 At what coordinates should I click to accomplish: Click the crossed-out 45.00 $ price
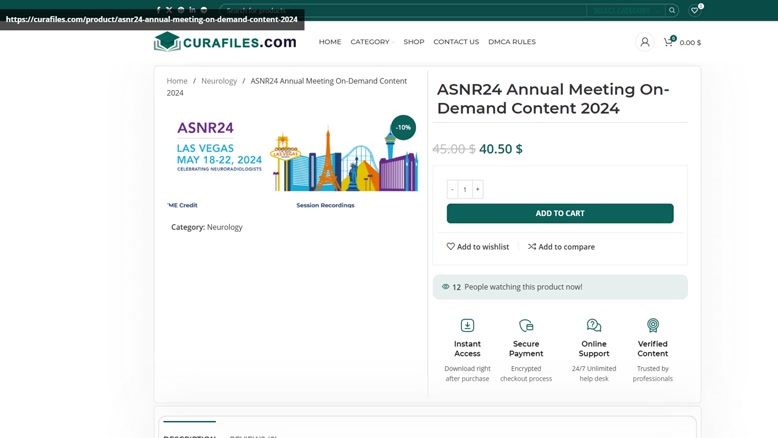point(454,149)
